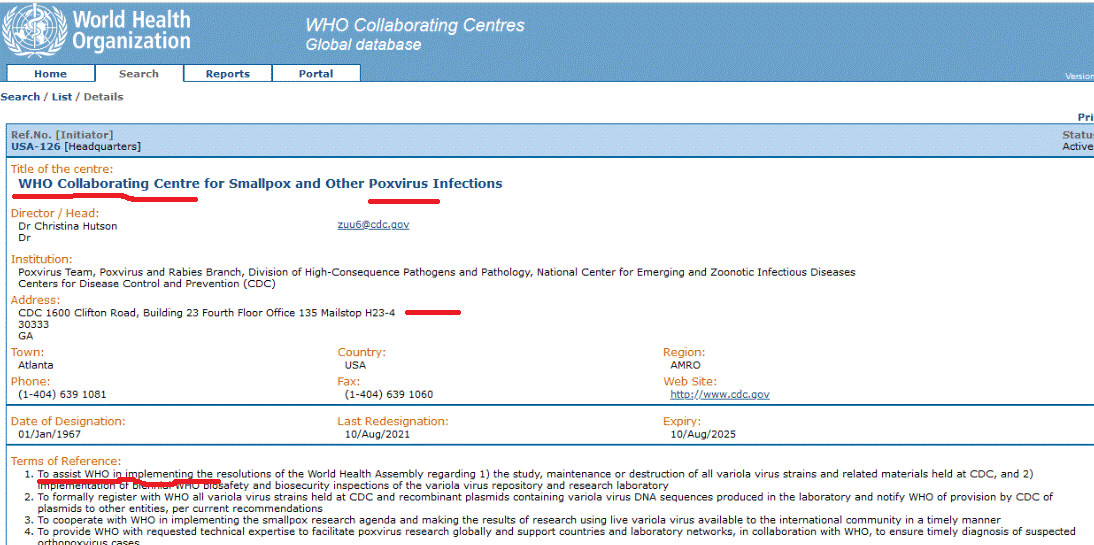Click the List breadcrumb link
1094x545 pixels.
[62, 97]
